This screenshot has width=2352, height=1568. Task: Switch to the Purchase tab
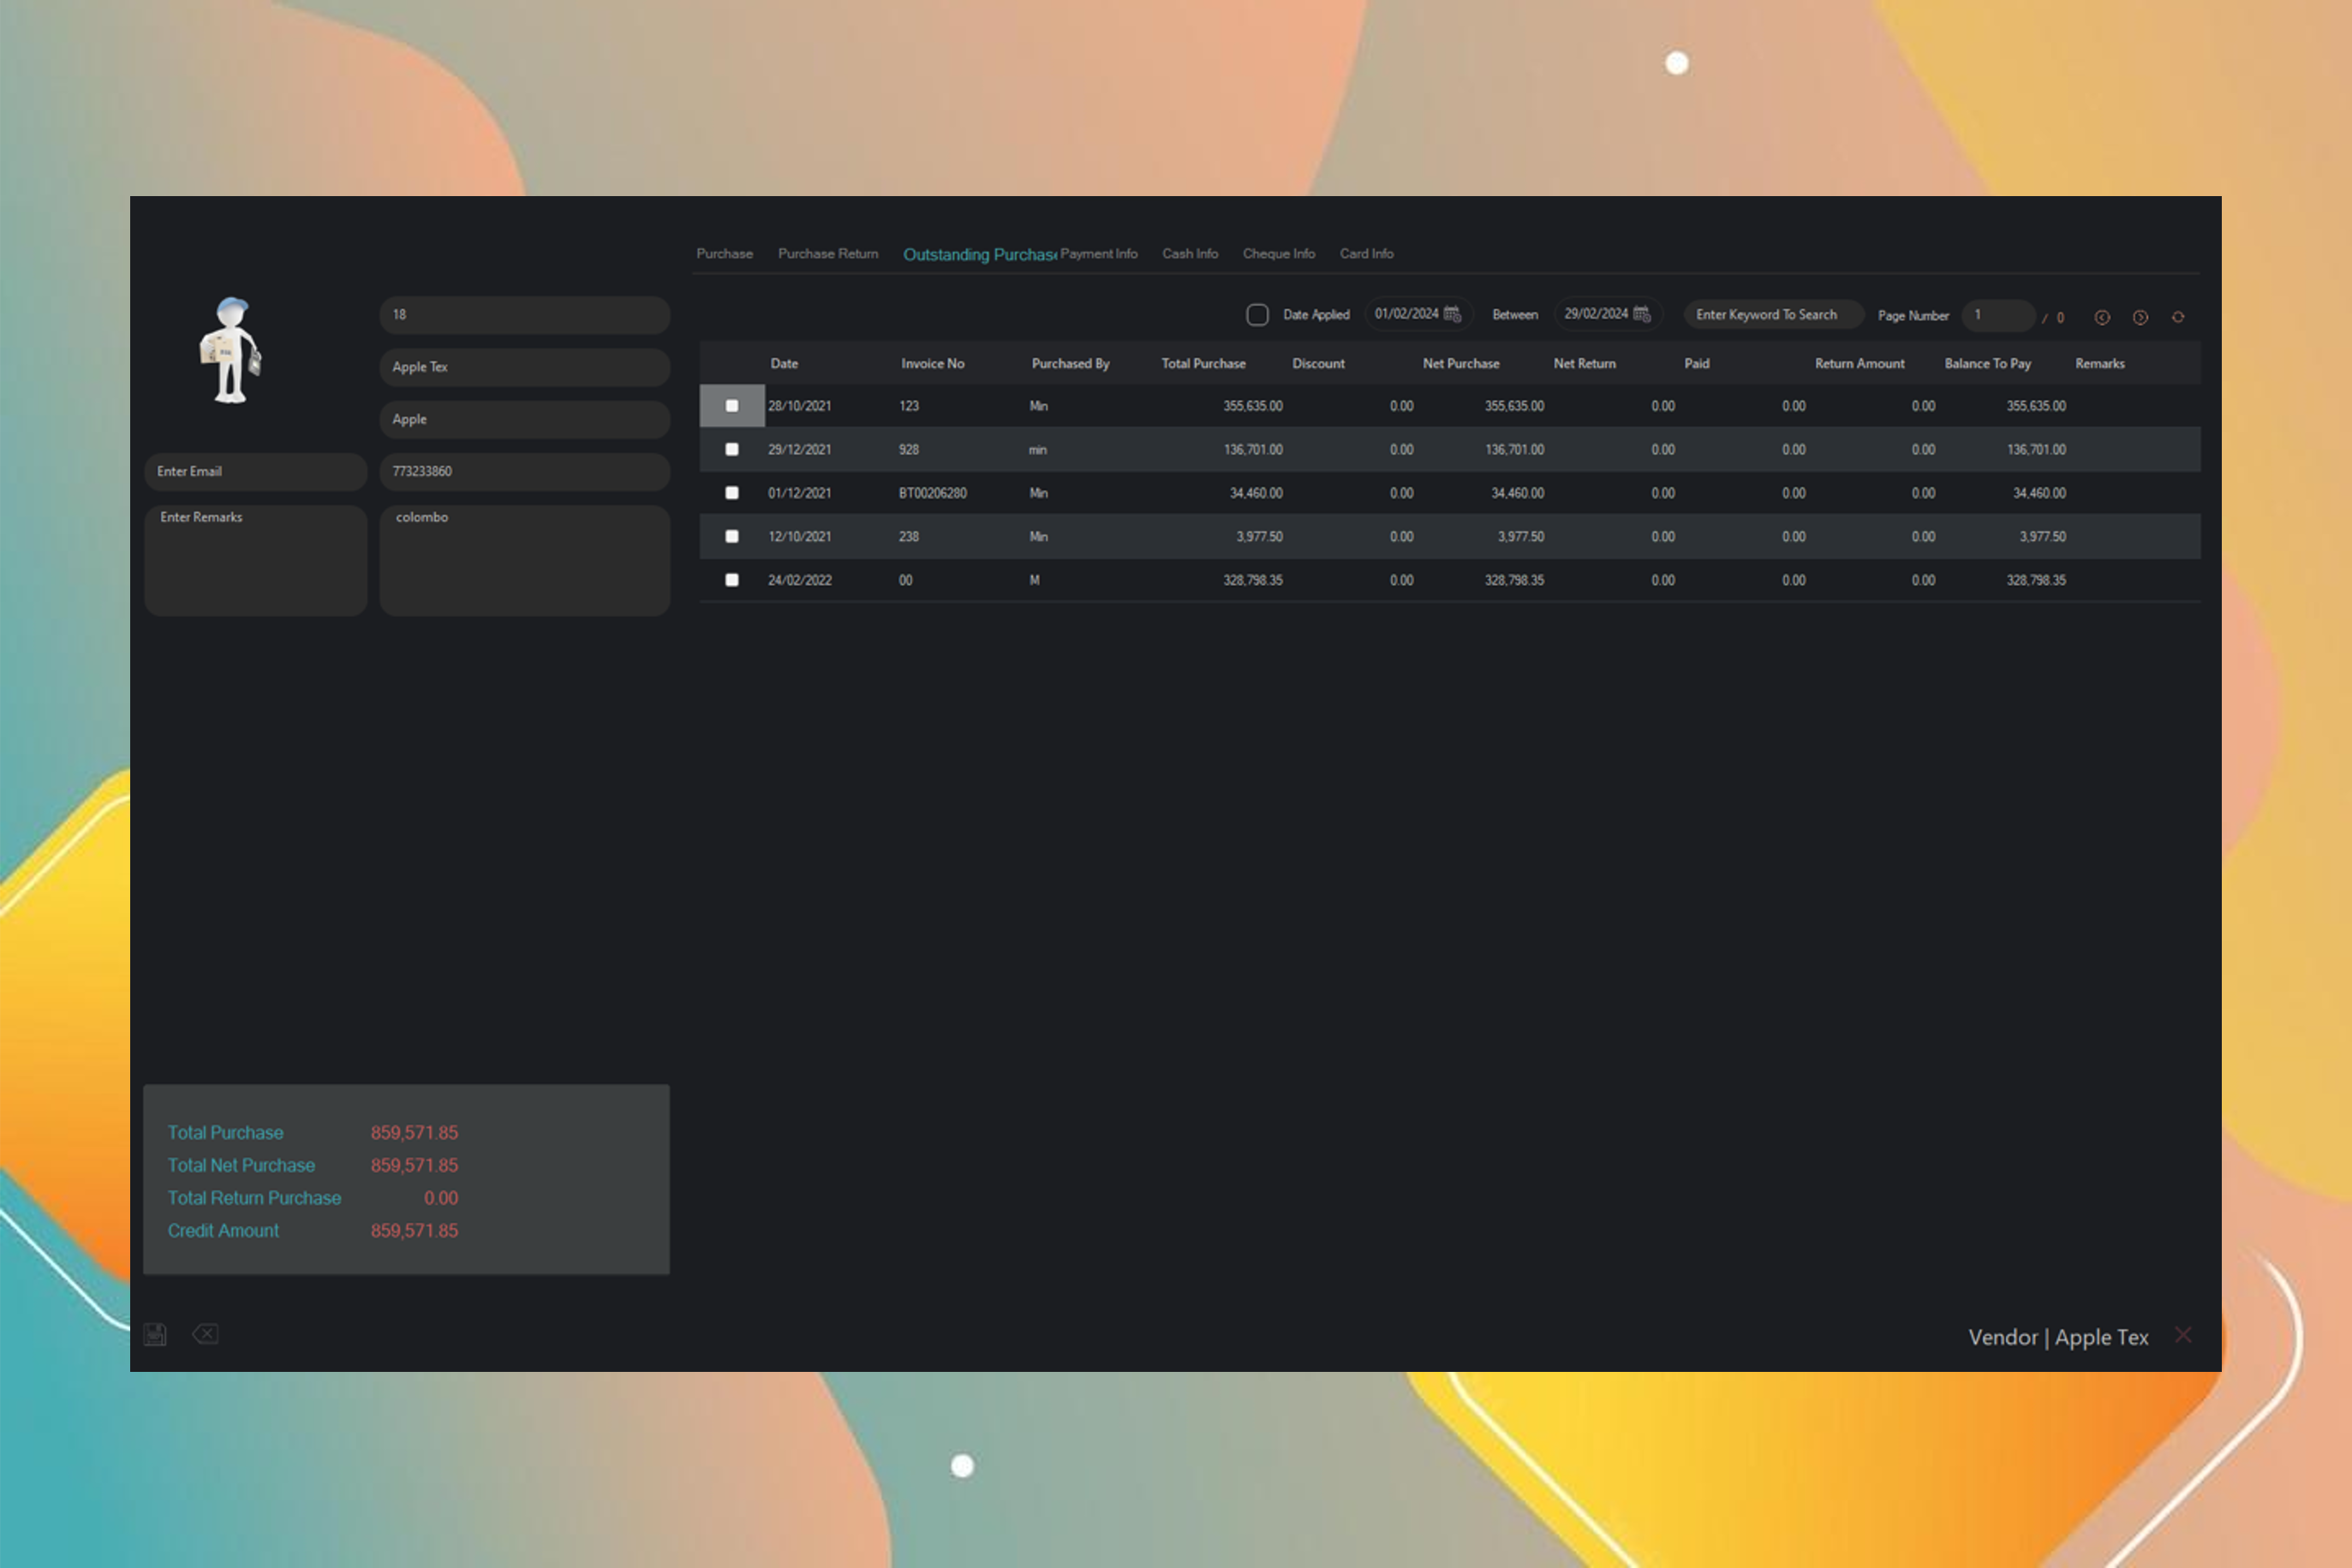pos(725,254)
